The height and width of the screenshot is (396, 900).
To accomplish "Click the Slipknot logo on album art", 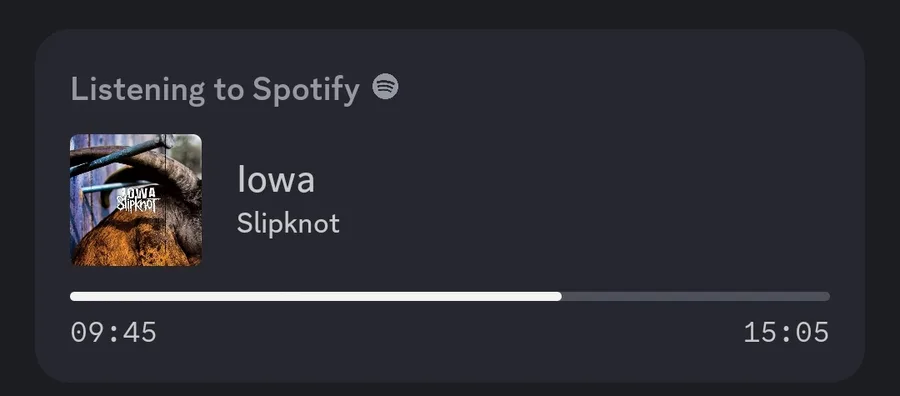I will (137, 203).
